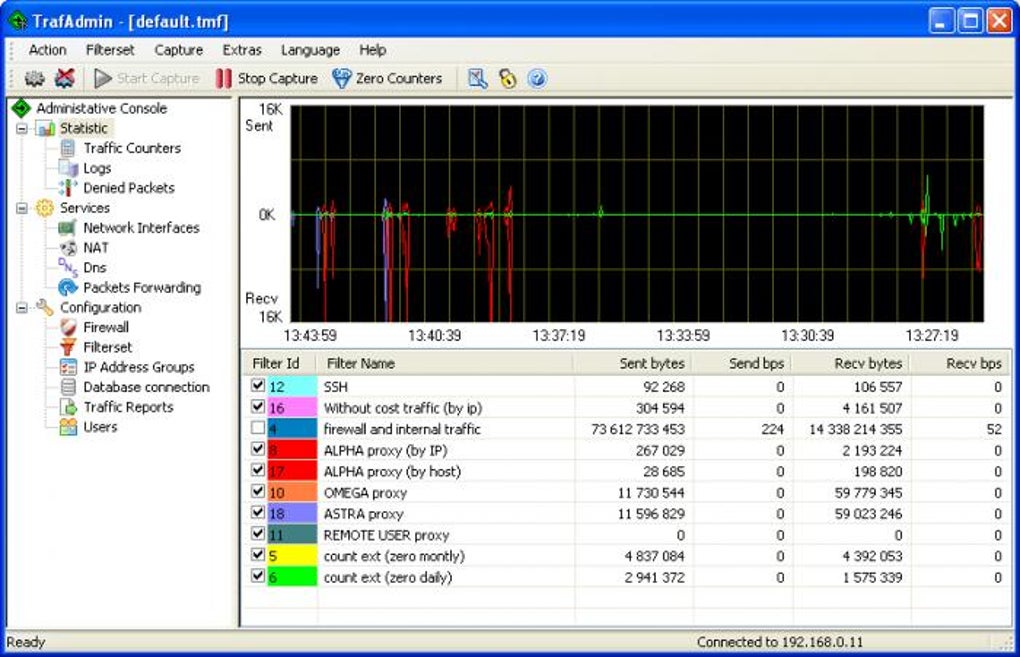
Task: Open the Language menu
Action: 310,50
